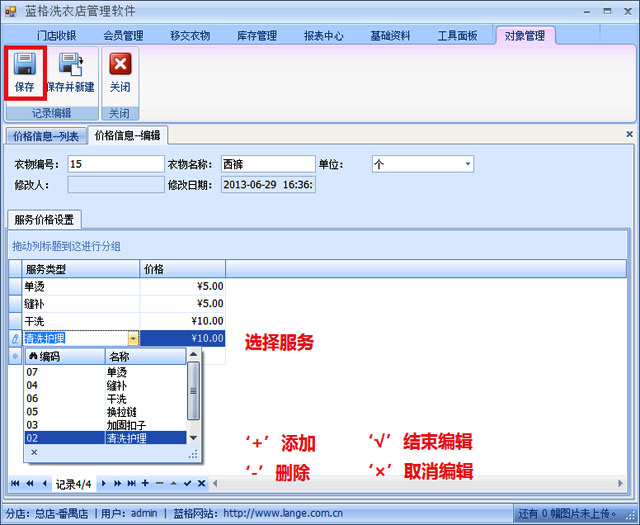Choose 07 单烫 in dropdown list
The image size is (640, 525).
(x=106, y=372)
